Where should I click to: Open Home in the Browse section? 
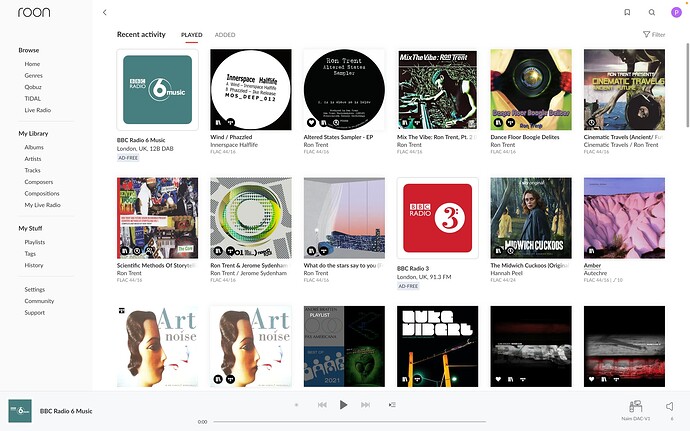coord(32,64)
